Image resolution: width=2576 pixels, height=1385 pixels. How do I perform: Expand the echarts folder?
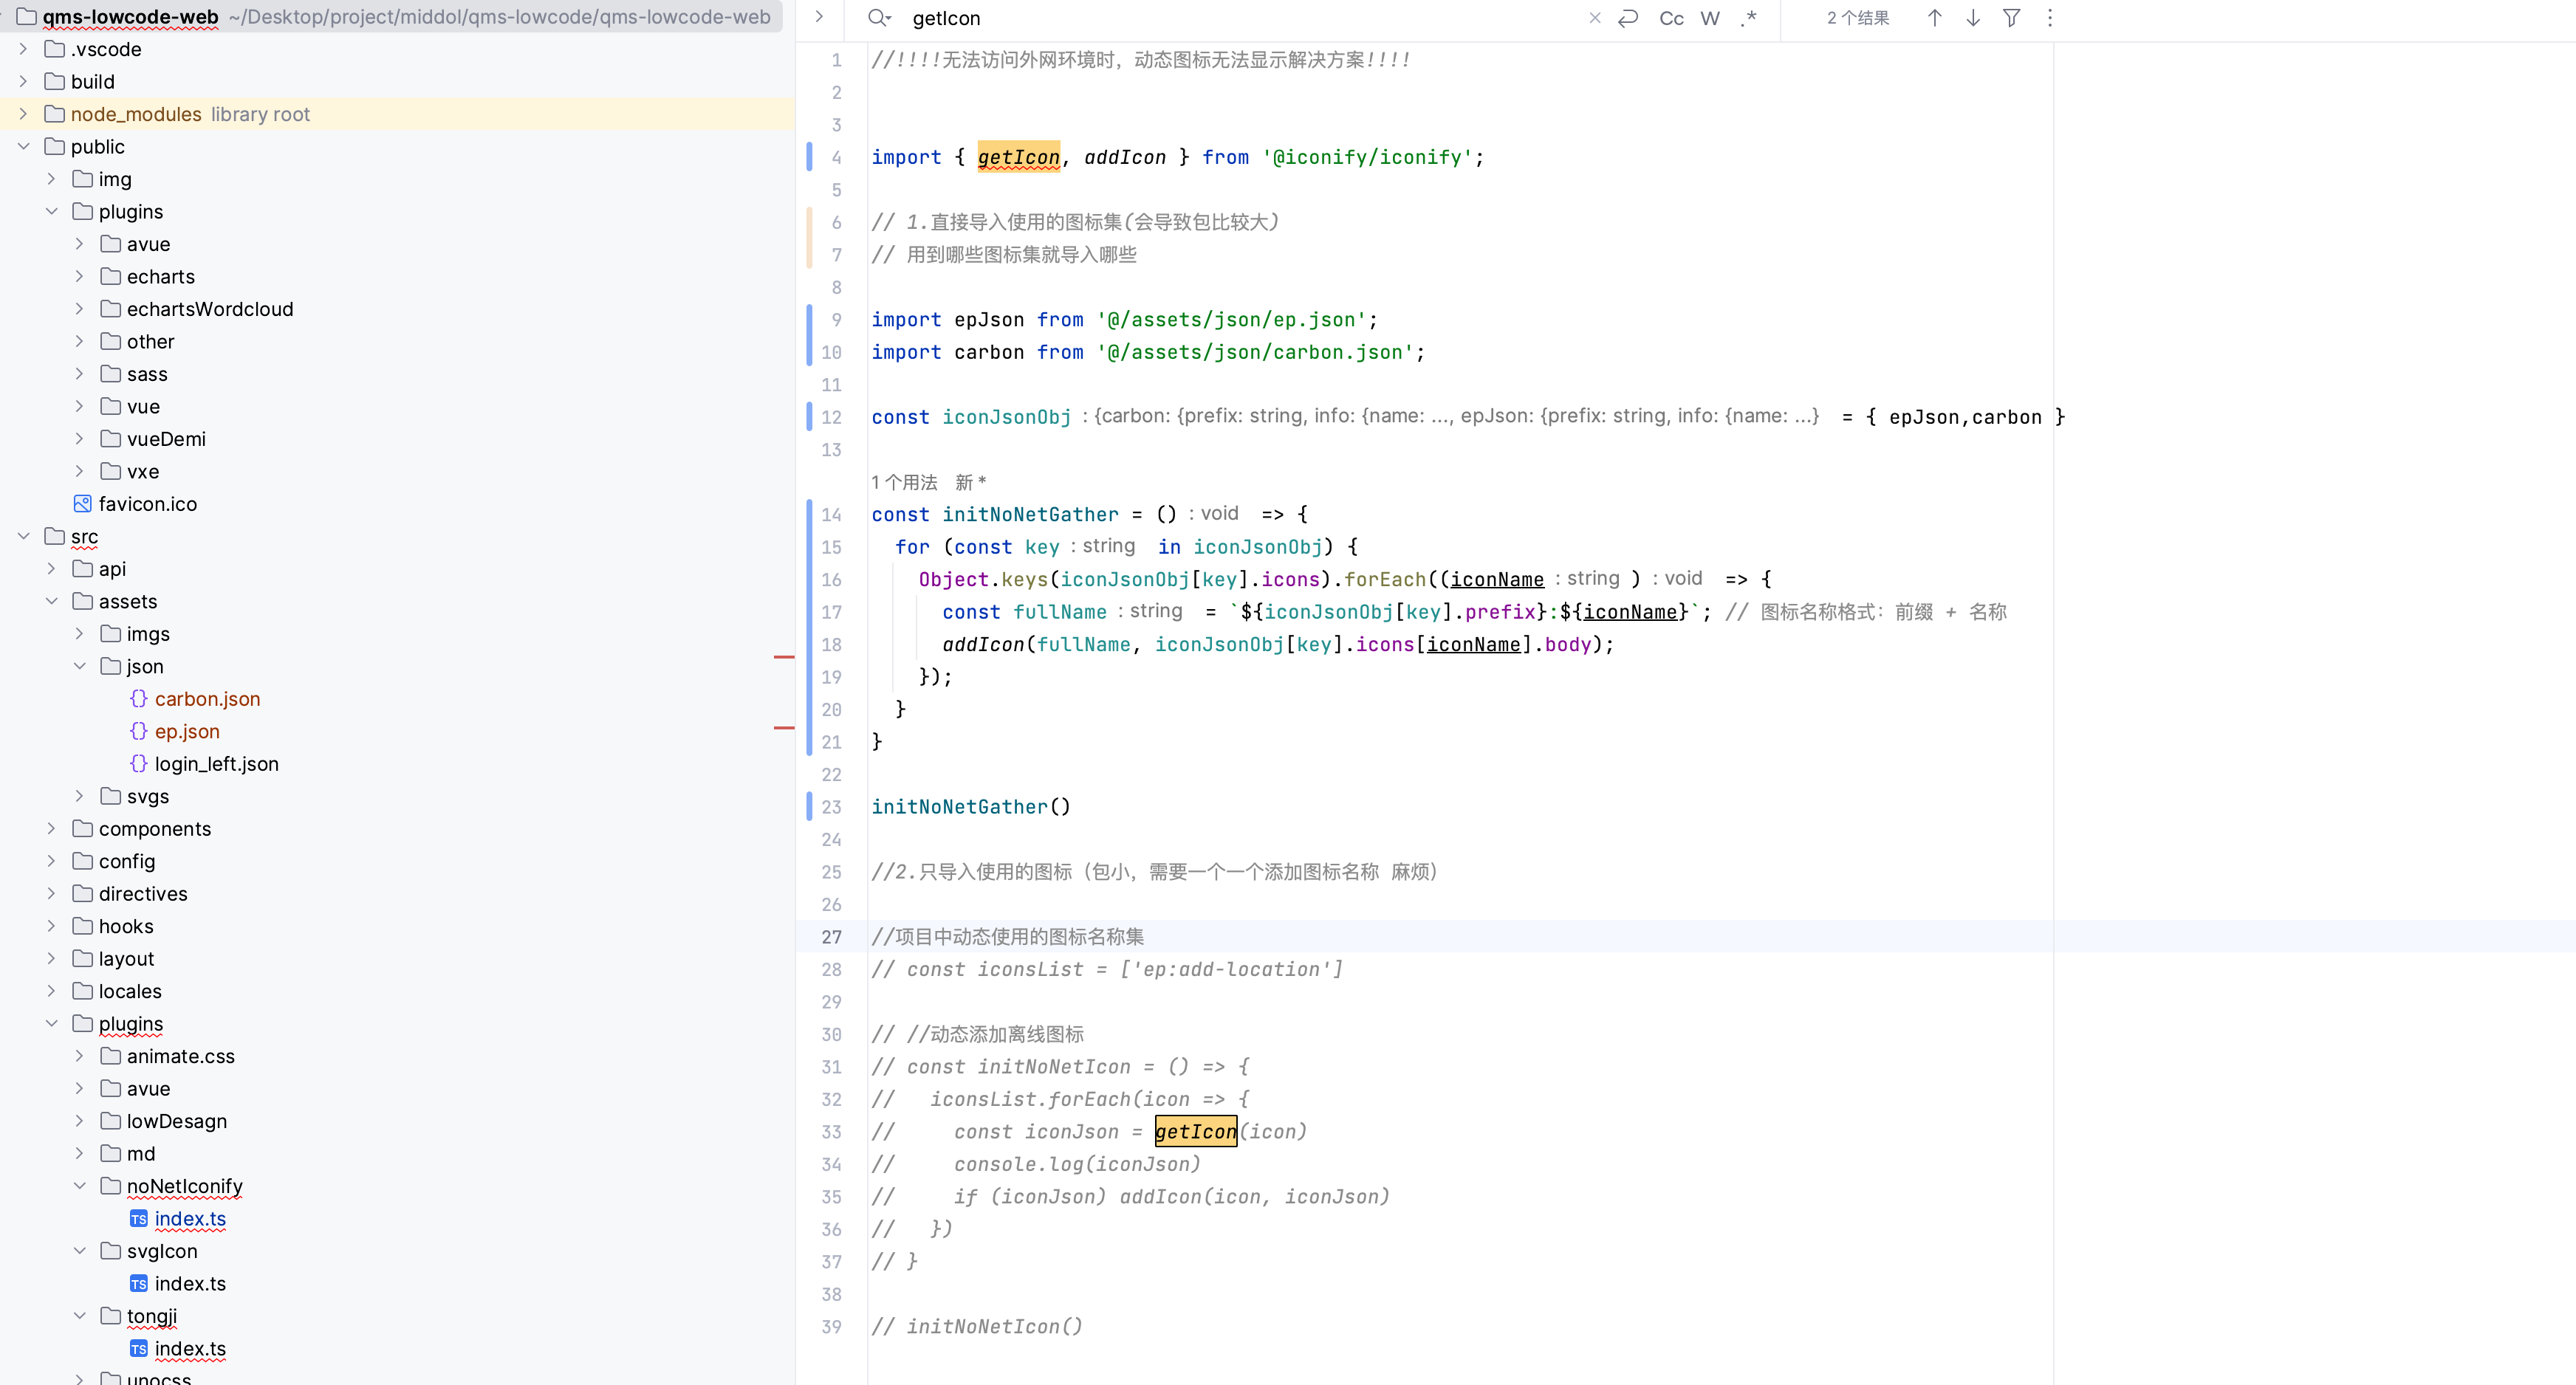click(x=80, y=277)
